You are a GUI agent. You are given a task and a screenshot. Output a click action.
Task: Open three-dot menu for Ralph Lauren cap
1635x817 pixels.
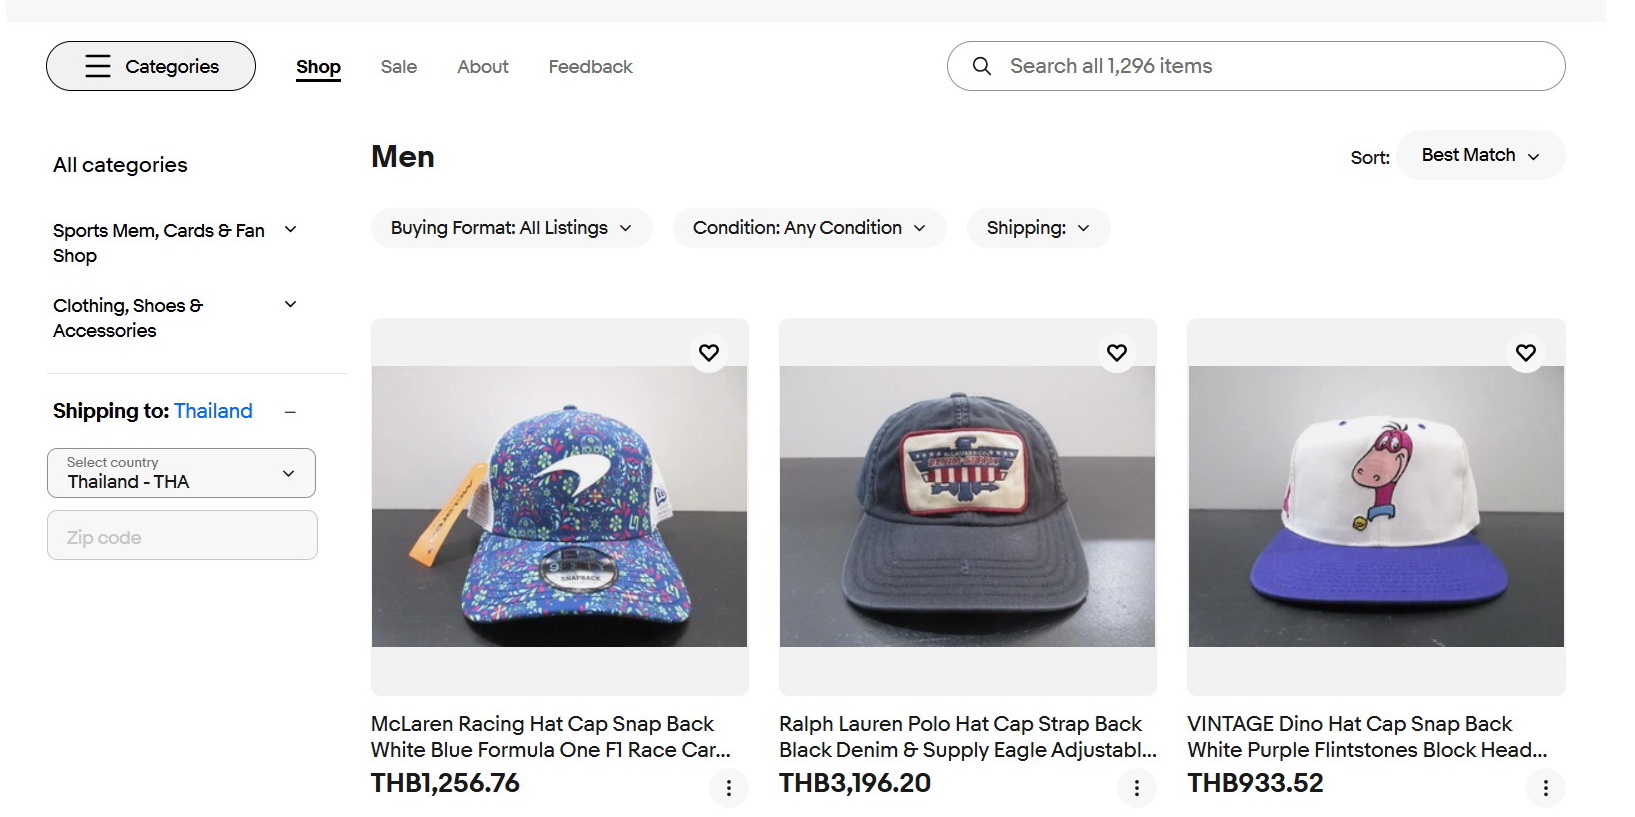pos(1137,788)
